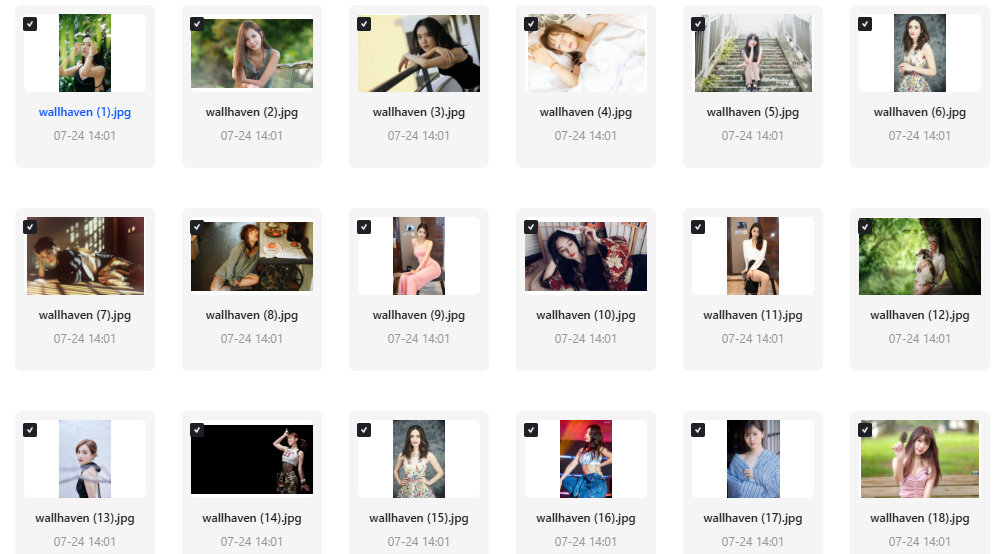Open the wallhaven (3).jpg thumbnail image
This screenshot has width=999, height=554.
(x=419, y=53)
